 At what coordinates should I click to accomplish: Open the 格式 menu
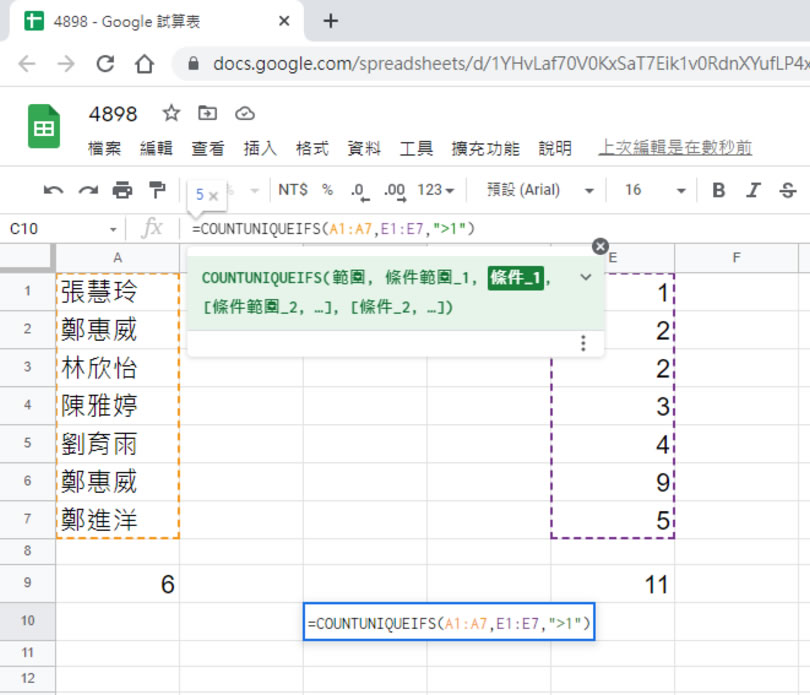coord(312,148)
